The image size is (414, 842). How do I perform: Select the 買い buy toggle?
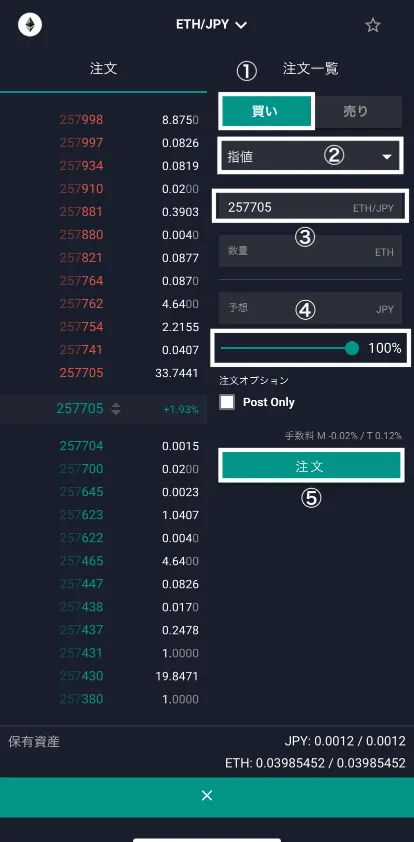[x=266, y=112]
